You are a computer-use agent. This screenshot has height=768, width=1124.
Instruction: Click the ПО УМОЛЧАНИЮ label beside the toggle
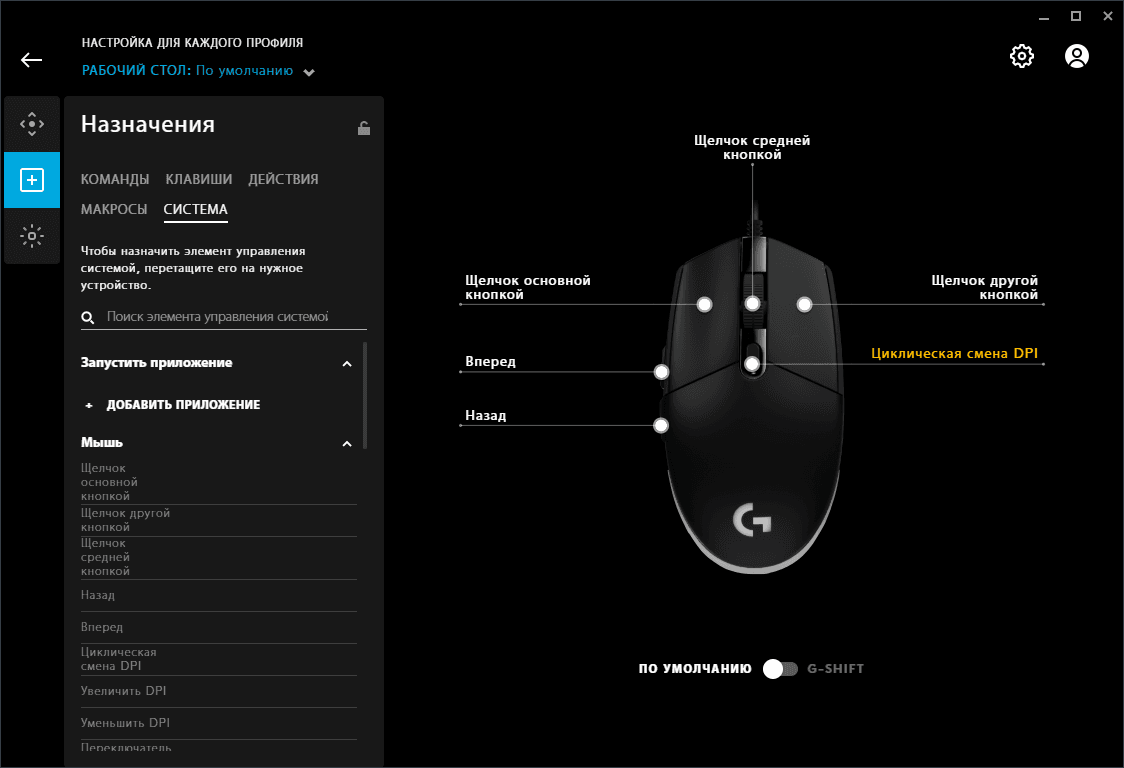[x=695, y=669]
